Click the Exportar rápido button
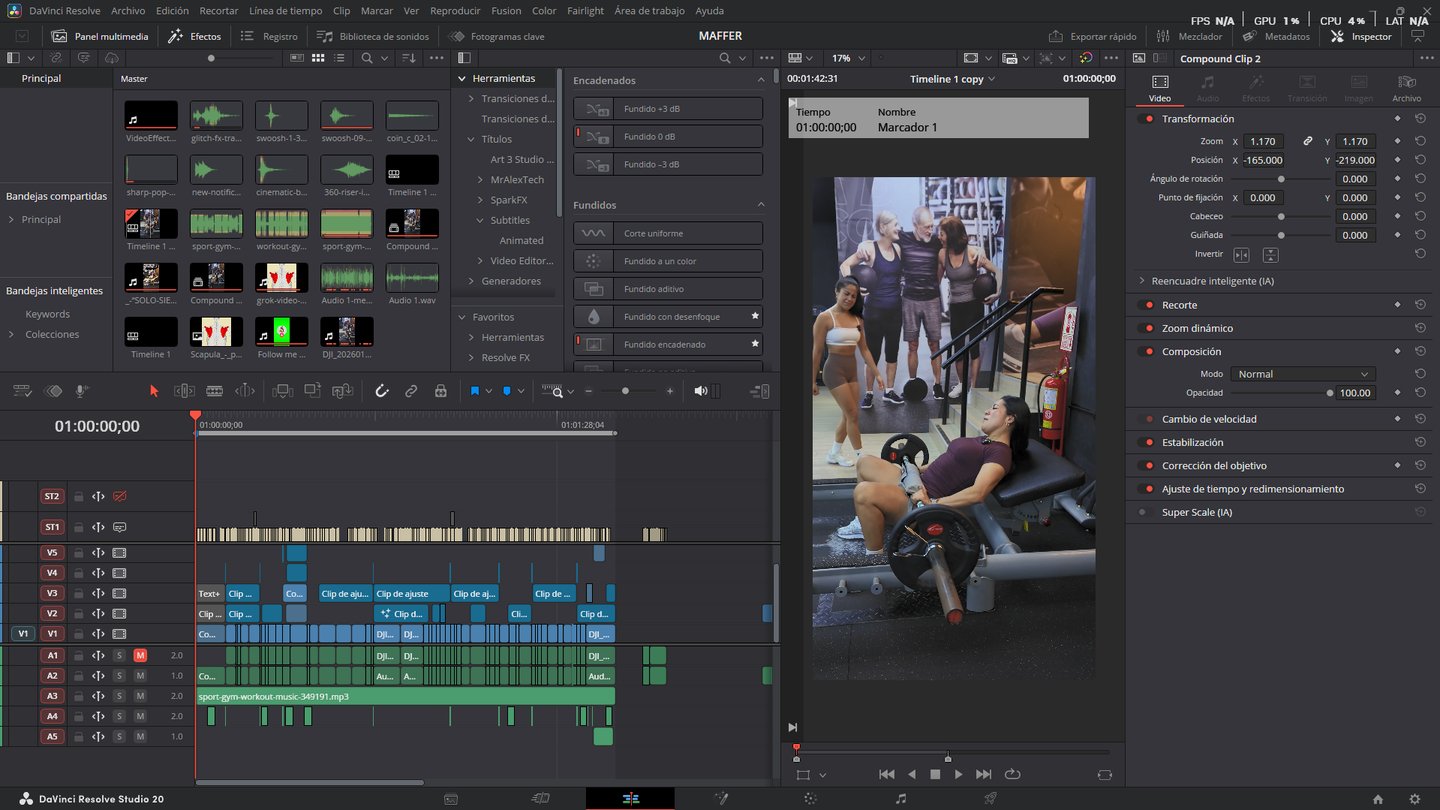 [x=1092, y=36]
